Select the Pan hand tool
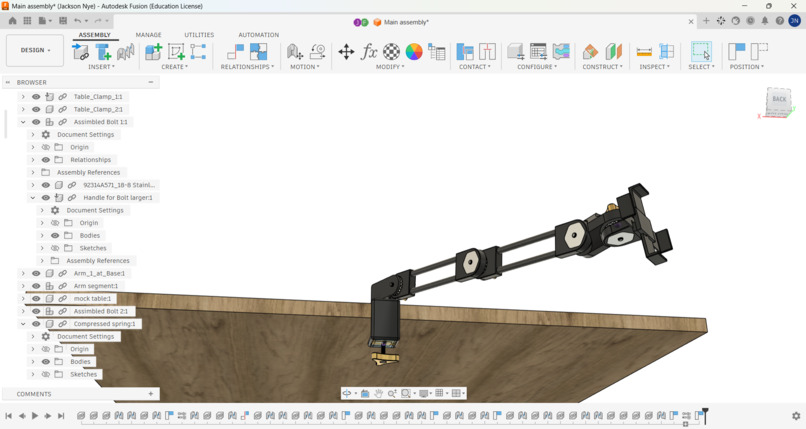The height and width of the screenshot is (429, 806). click(x=378, y=394)
